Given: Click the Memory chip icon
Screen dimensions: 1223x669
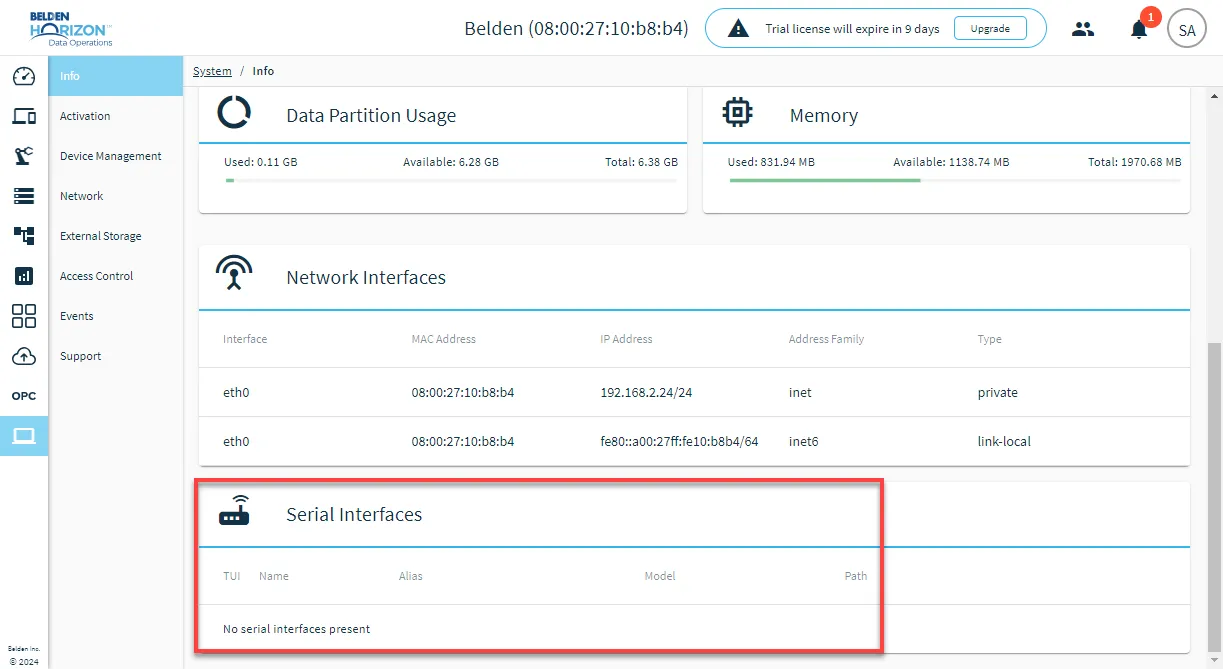Looking at the screenshot, I should [x=737, y=112].
